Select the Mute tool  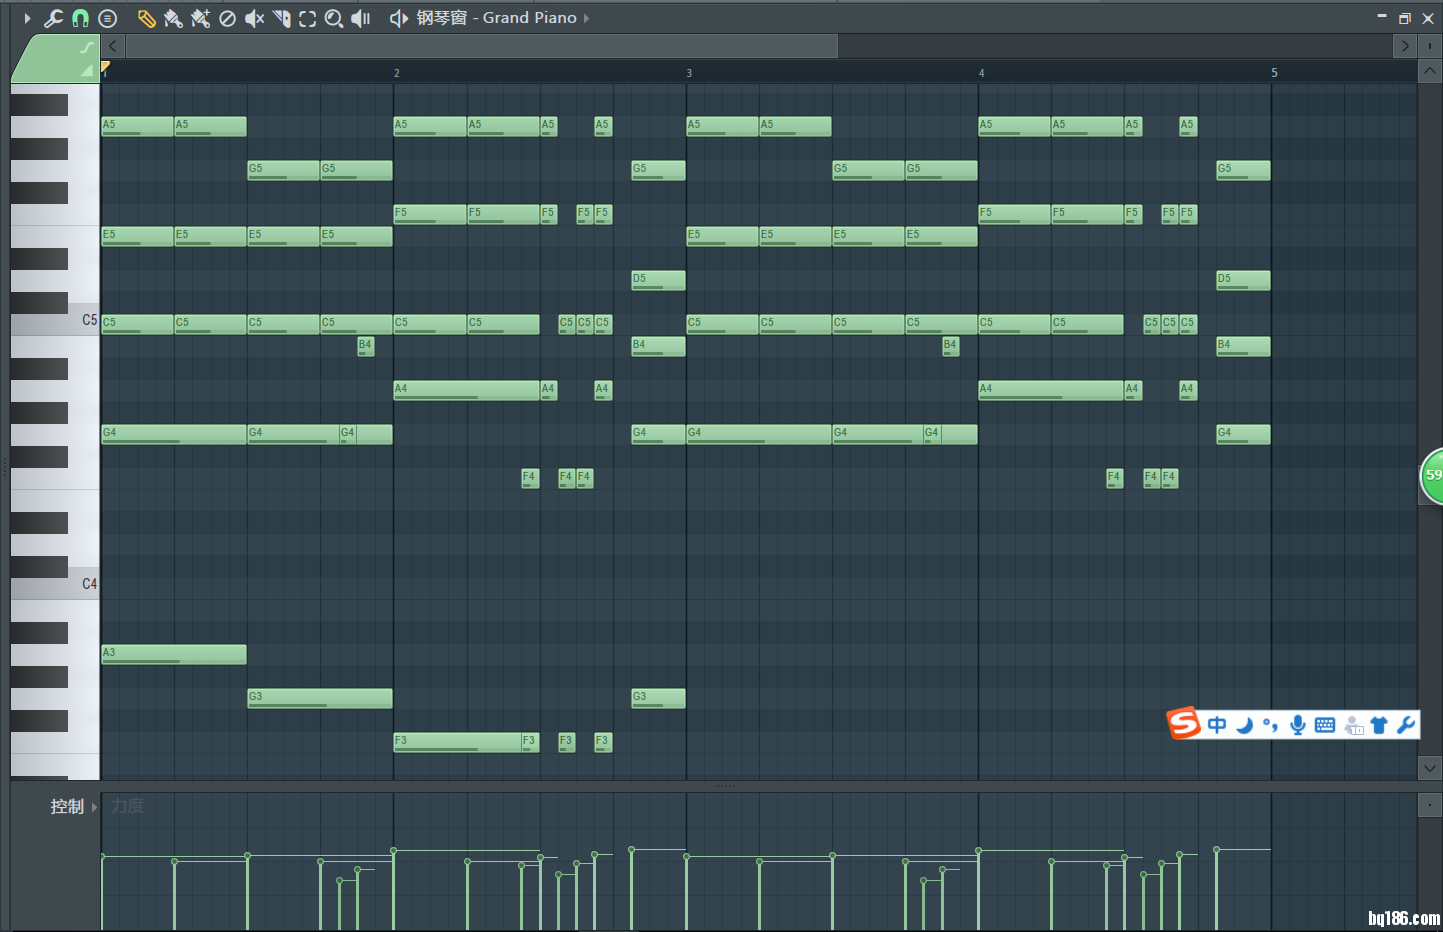tap(254, 18)
